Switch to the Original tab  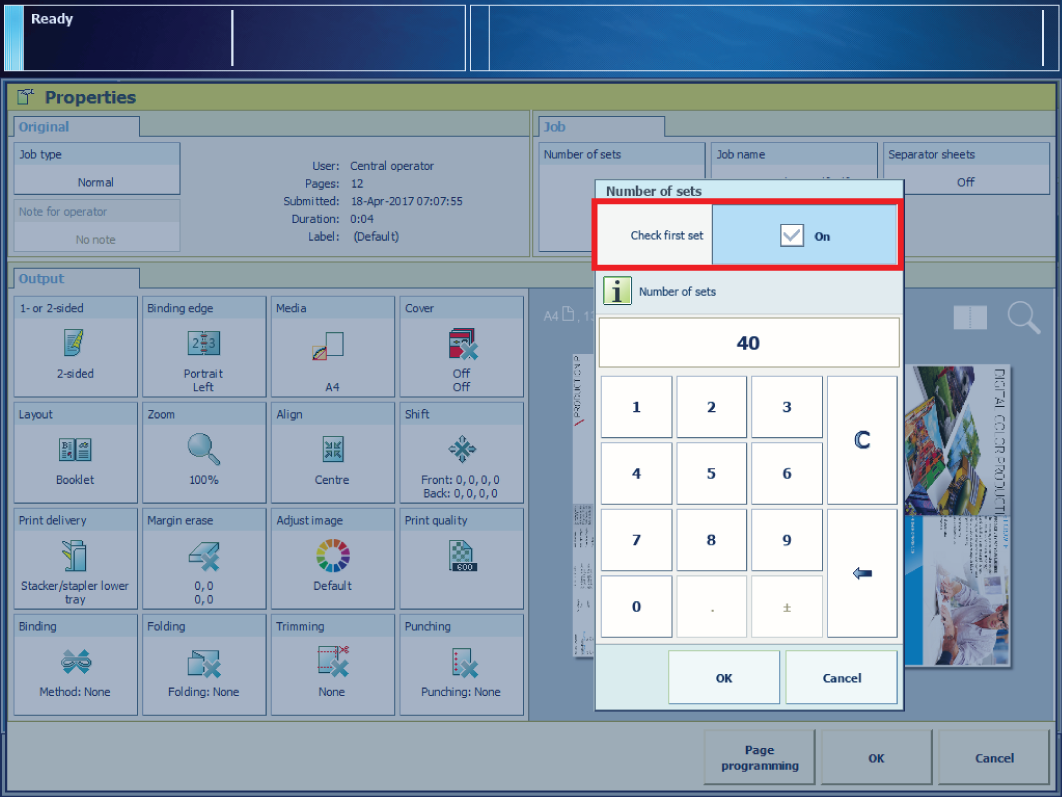coord(45,127)
